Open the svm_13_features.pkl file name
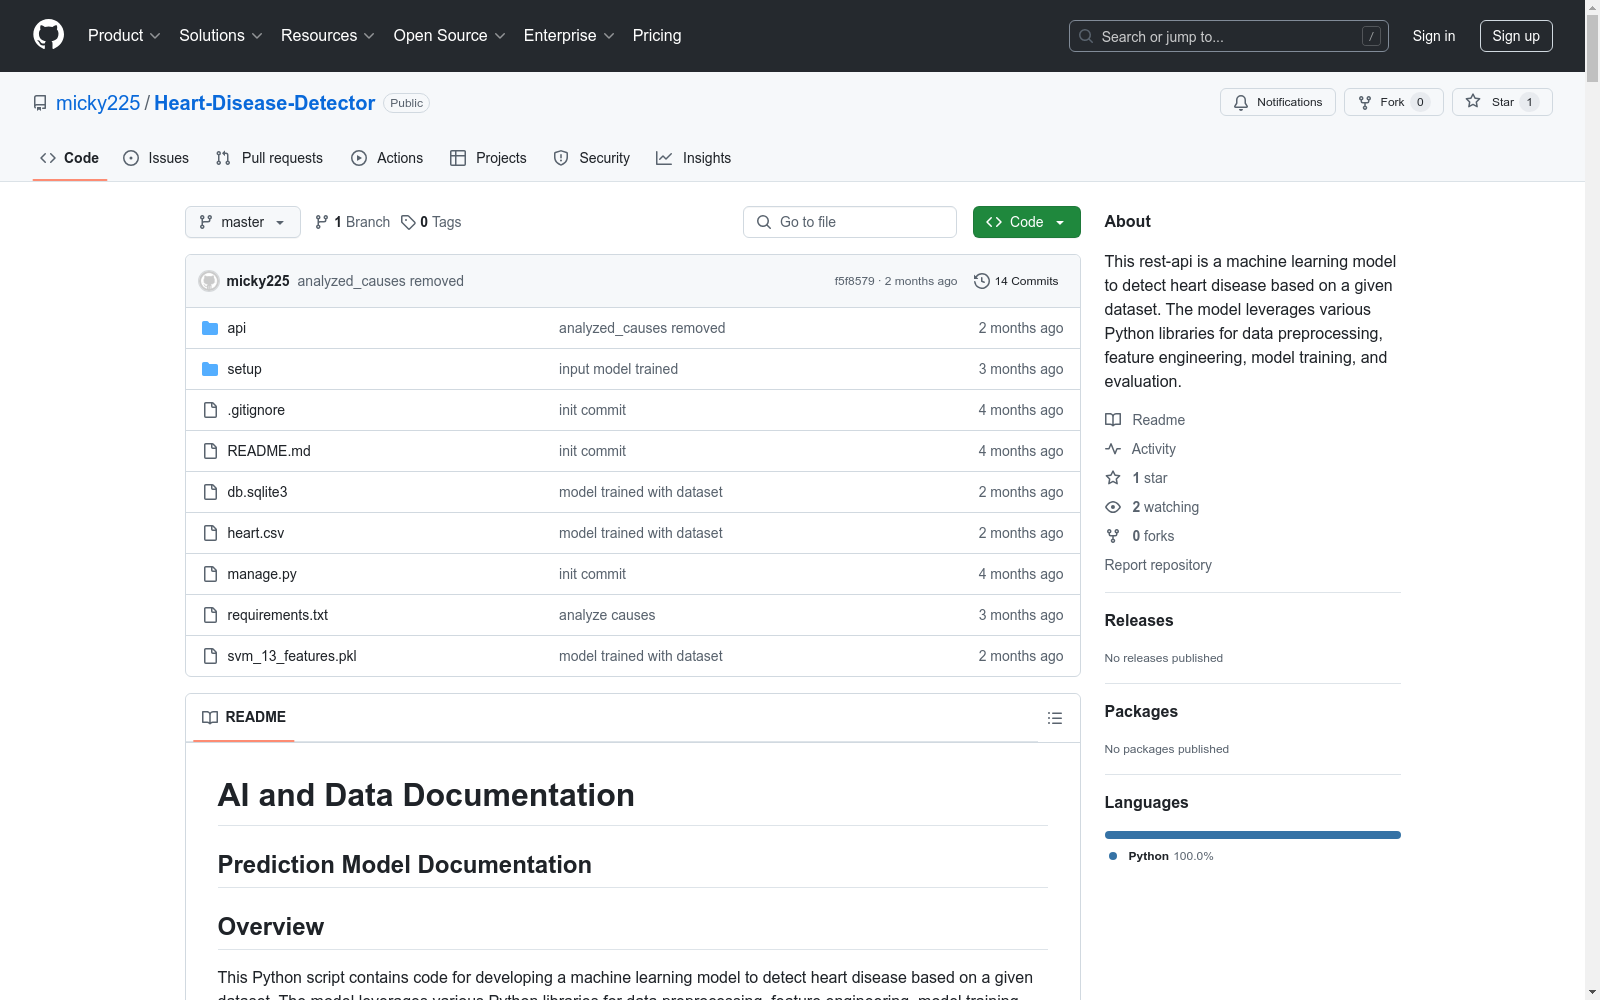Screen dimensions: 1600x1000 point(292,656)
